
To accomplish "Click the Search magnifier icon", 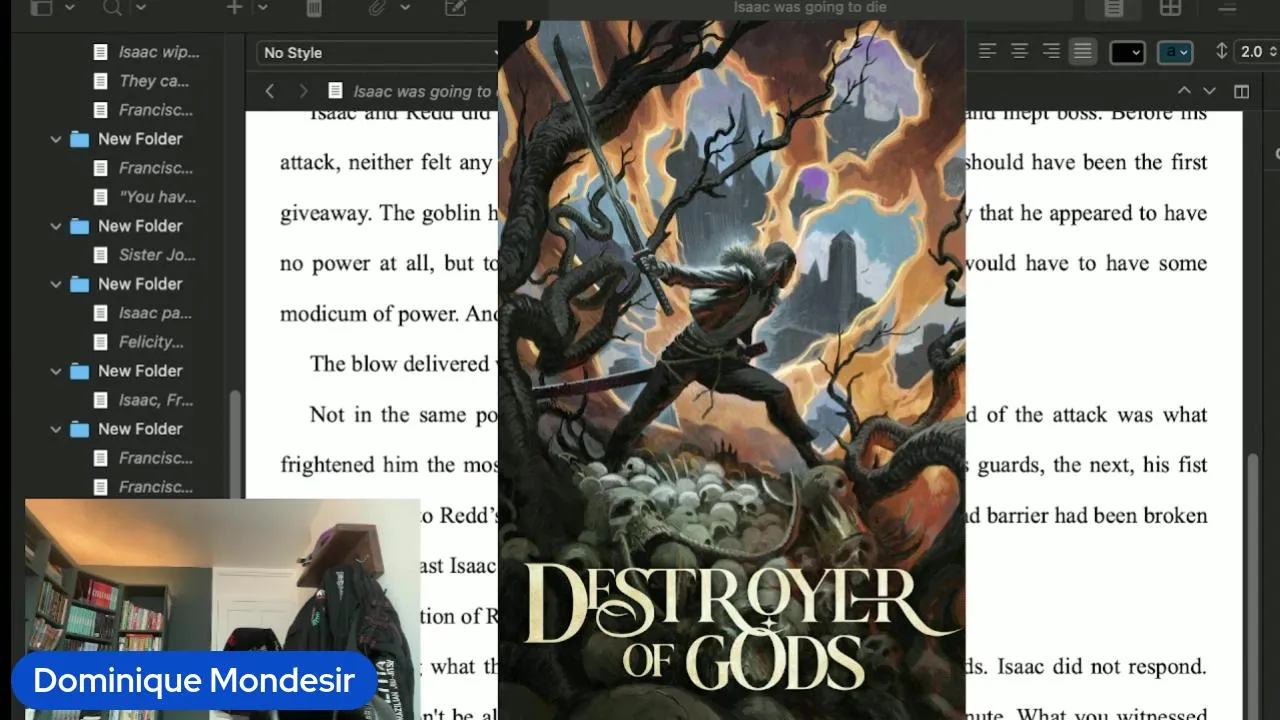I will click(x=112, y=8).
